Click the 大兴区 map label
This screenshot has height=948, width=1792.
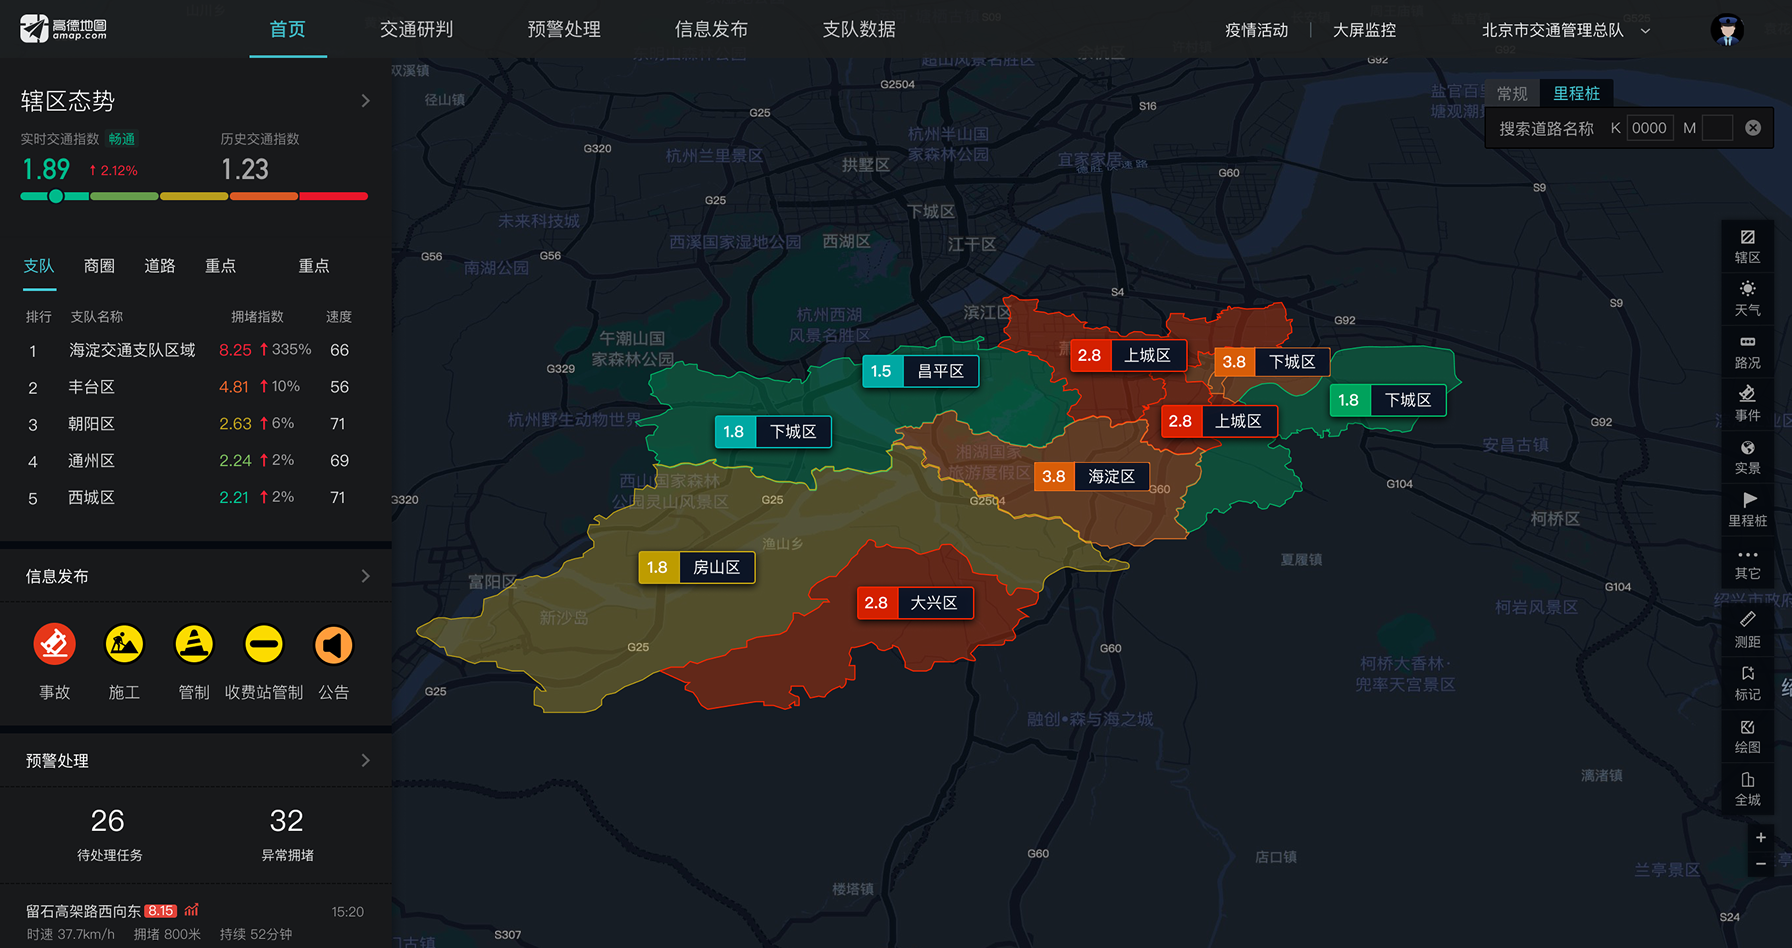click(915, 603)
